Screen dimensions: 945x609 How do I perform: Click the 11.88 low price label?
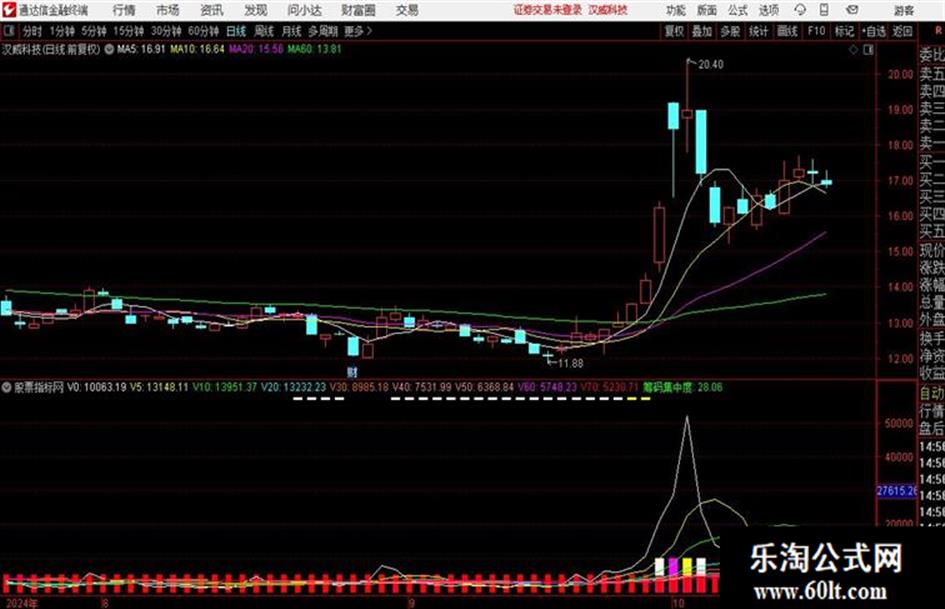570,364
